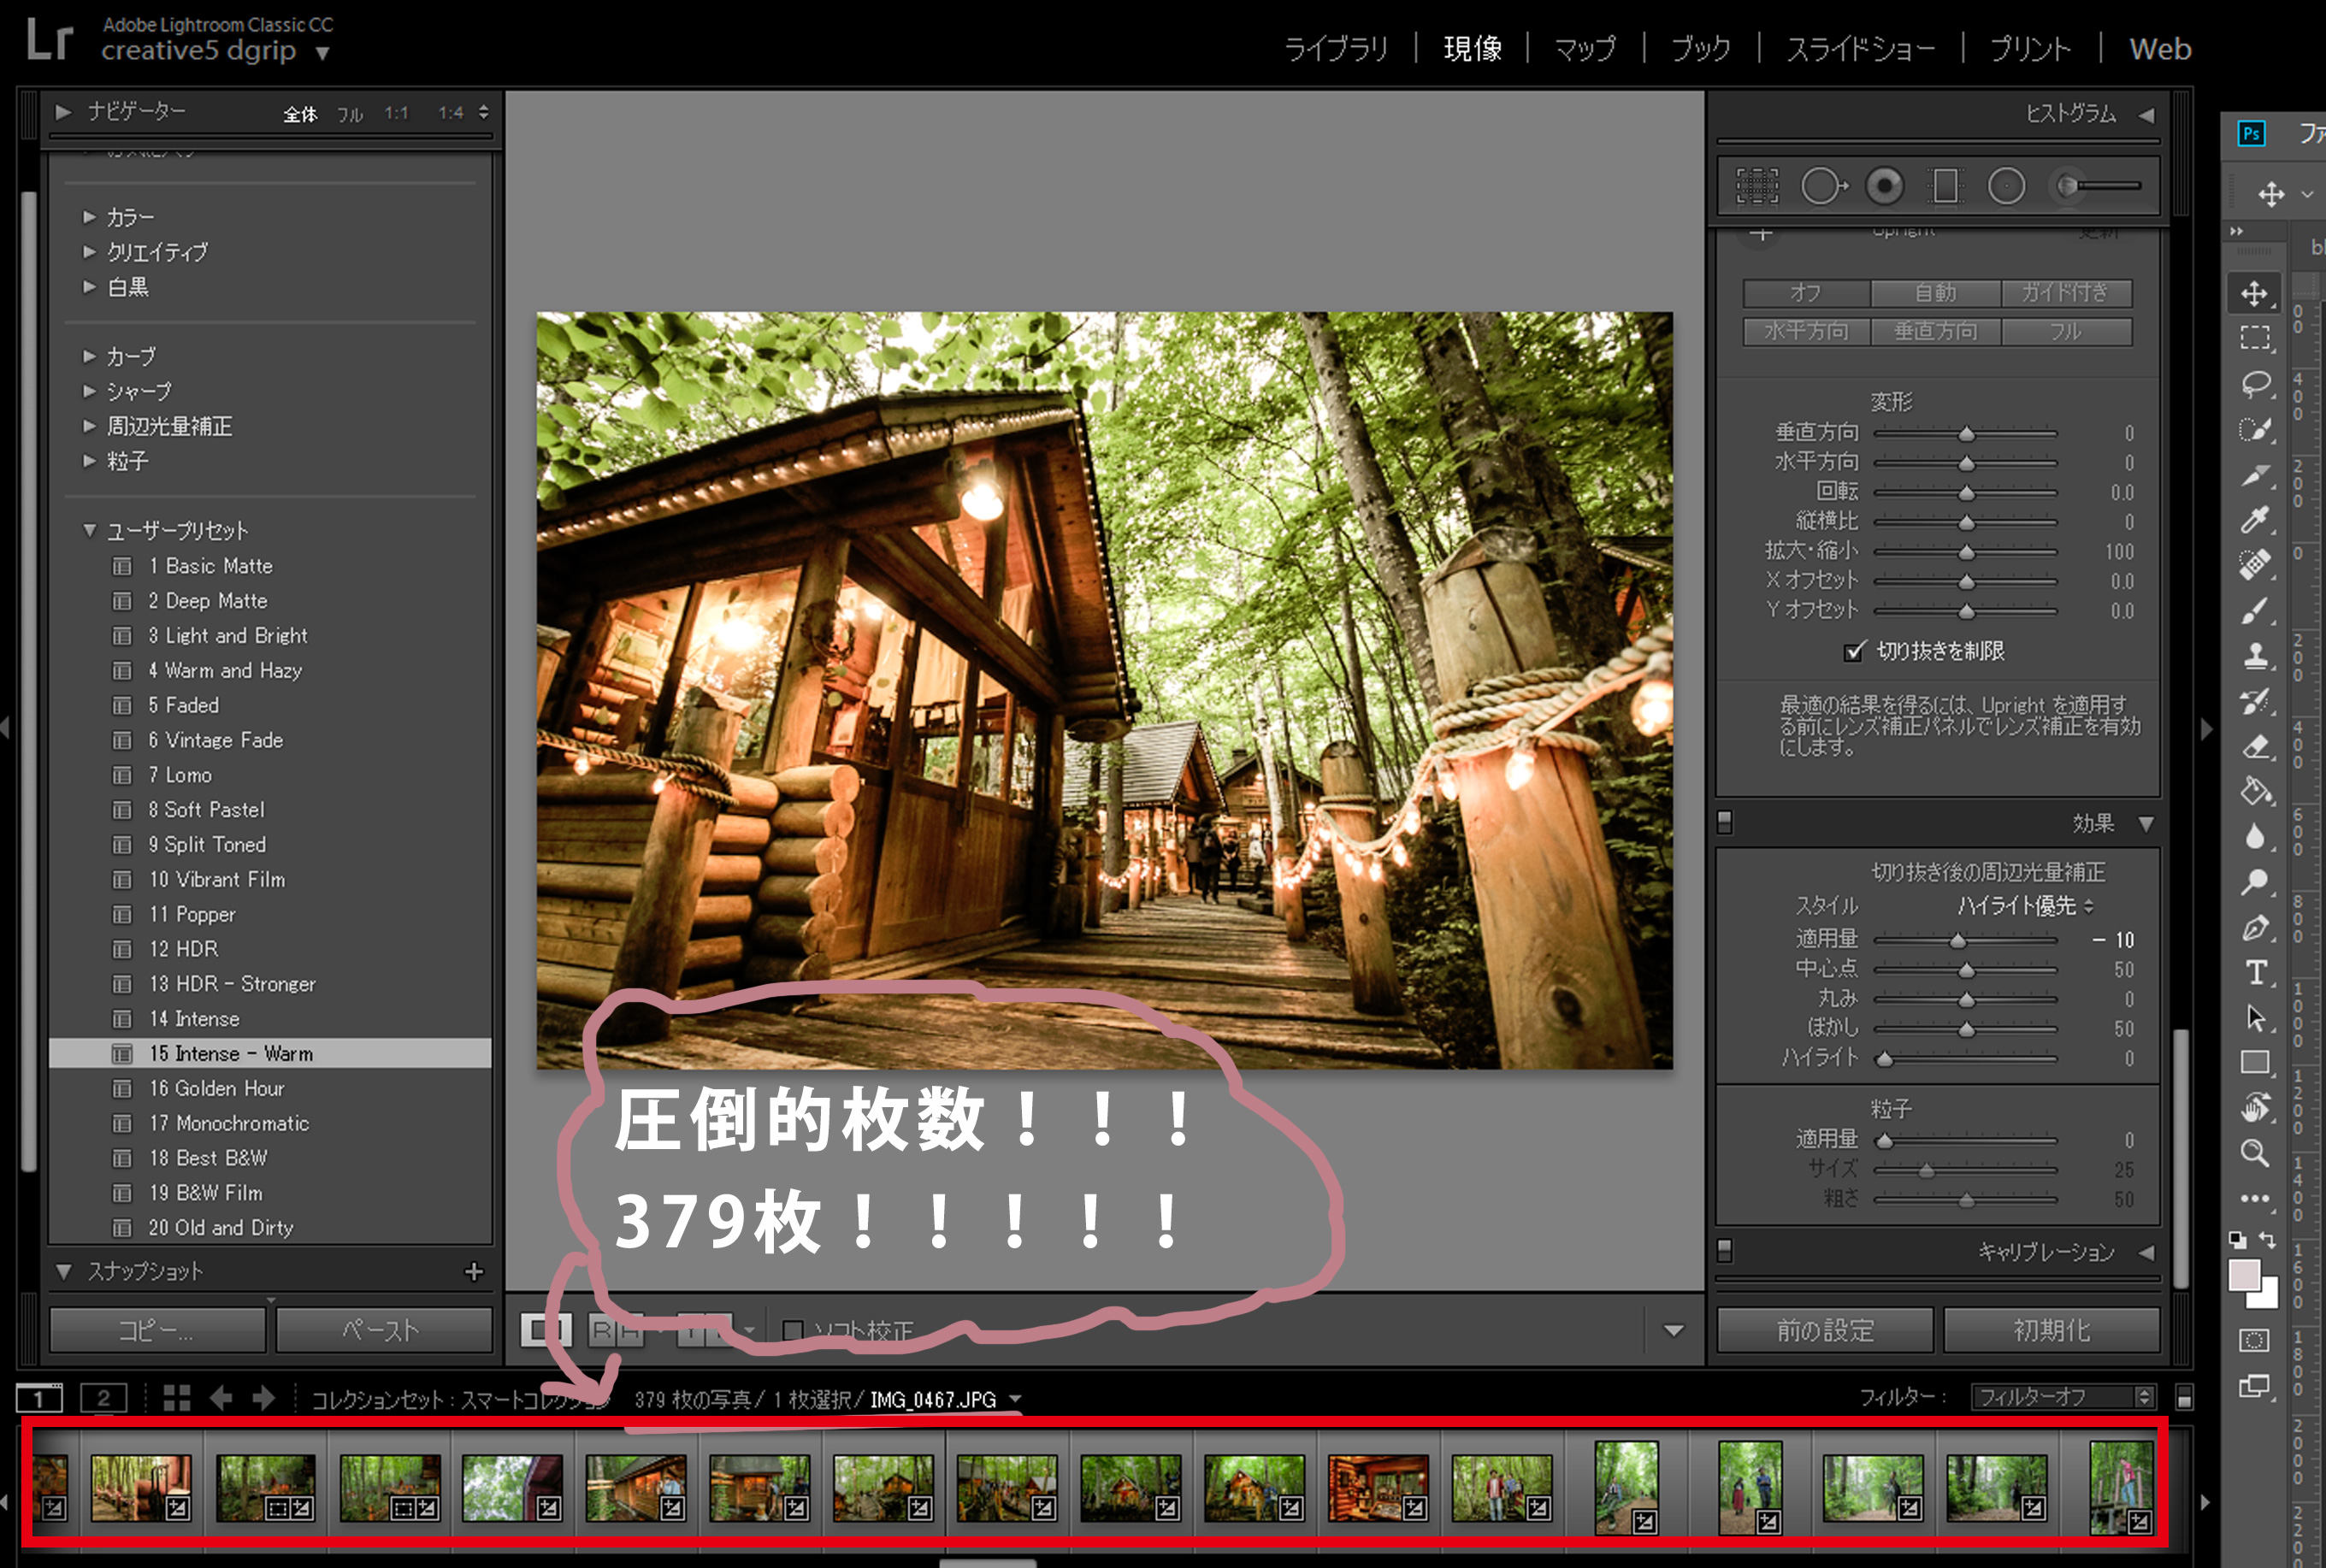Click the ペースト button

(x=384, y=1330)
